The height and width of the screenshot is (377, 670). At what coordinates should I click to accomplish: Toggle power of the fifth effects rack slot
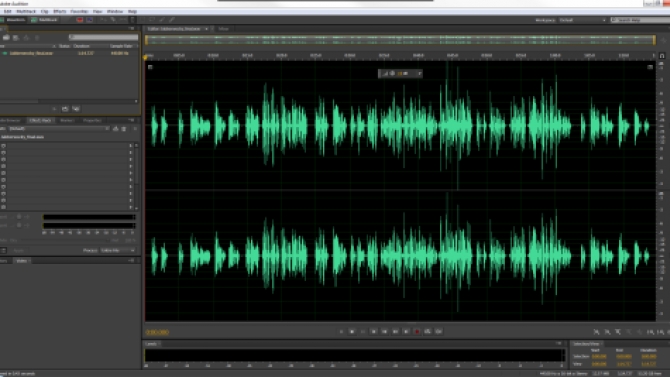[x=3, y=173]
